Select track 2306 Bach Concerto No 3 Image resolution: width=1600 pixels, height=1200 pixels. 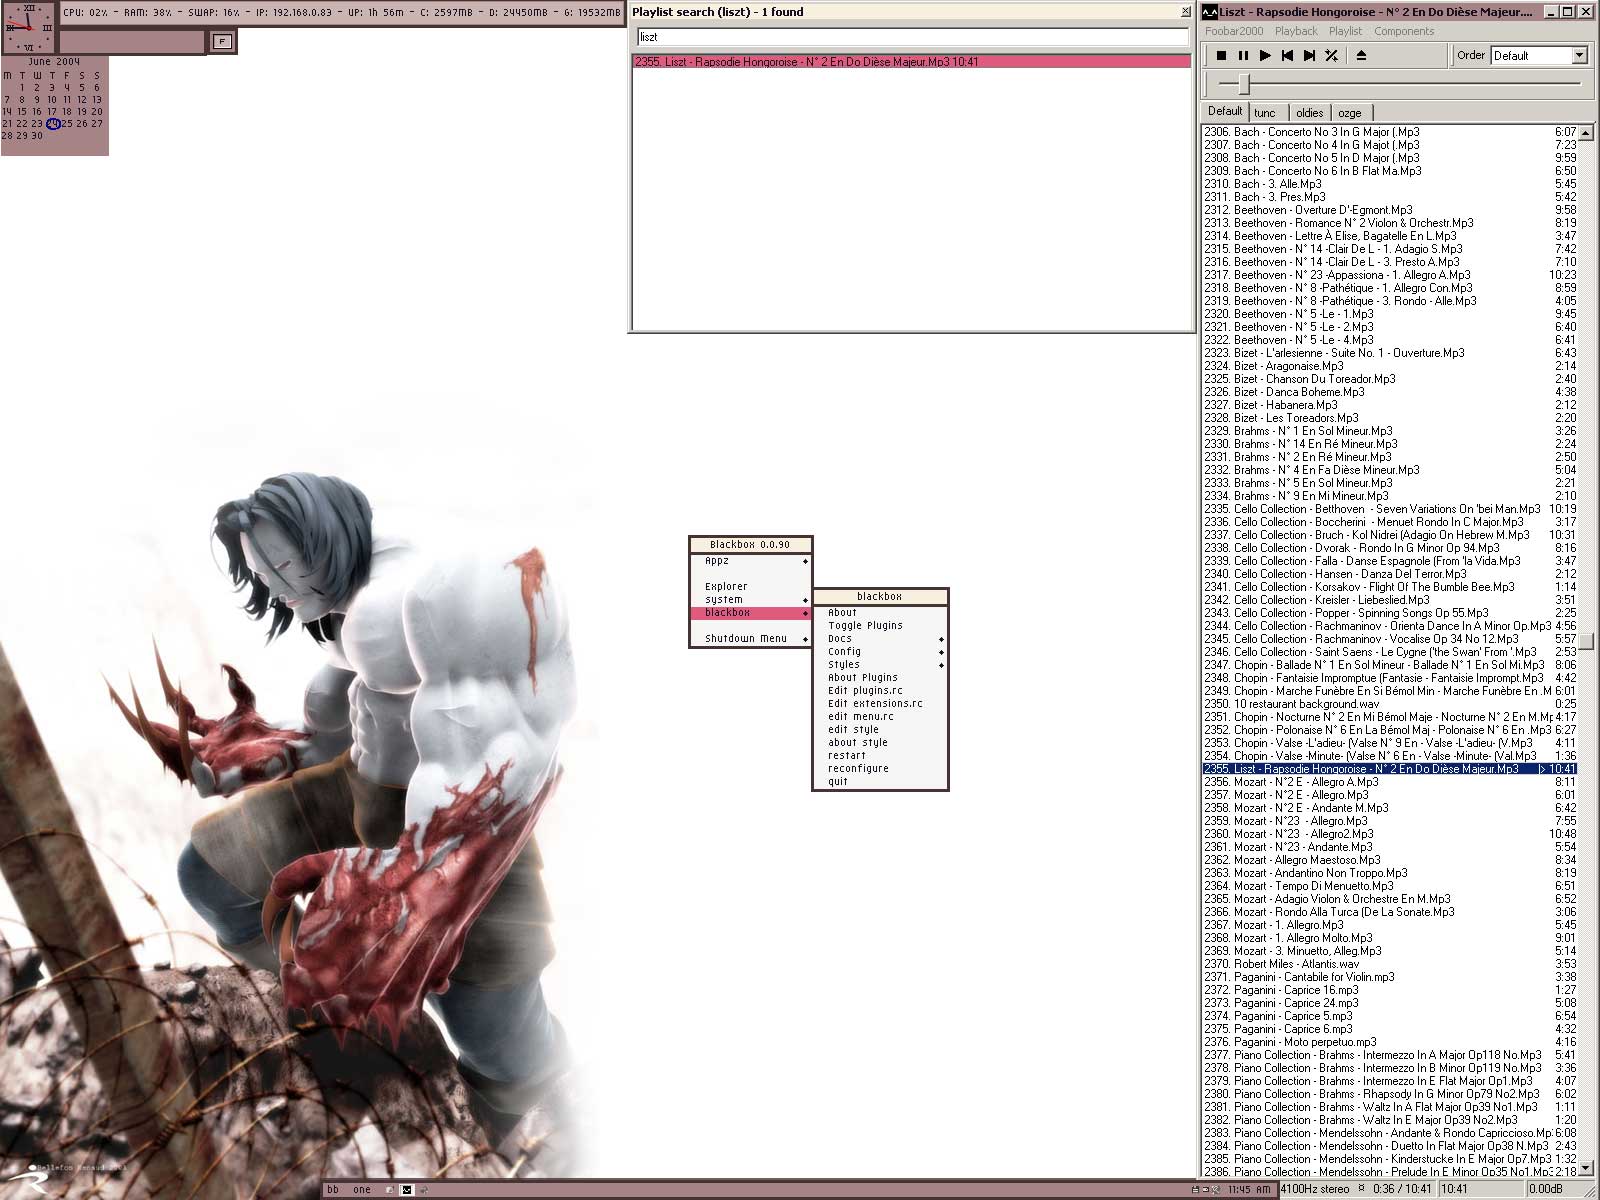1390,132
